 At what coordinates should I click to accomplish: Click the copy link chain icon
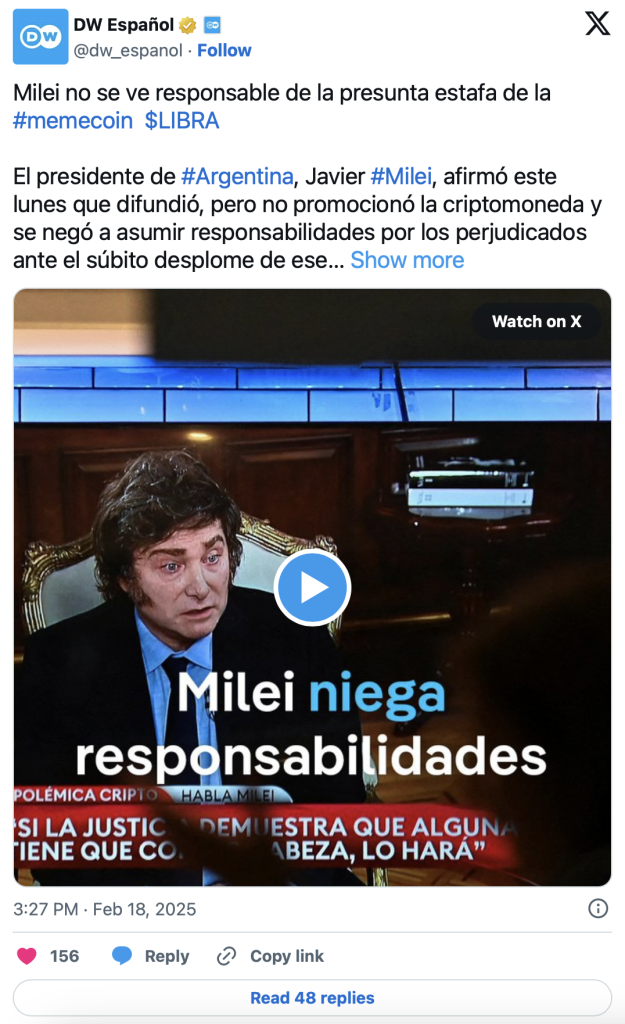point(226,956)
